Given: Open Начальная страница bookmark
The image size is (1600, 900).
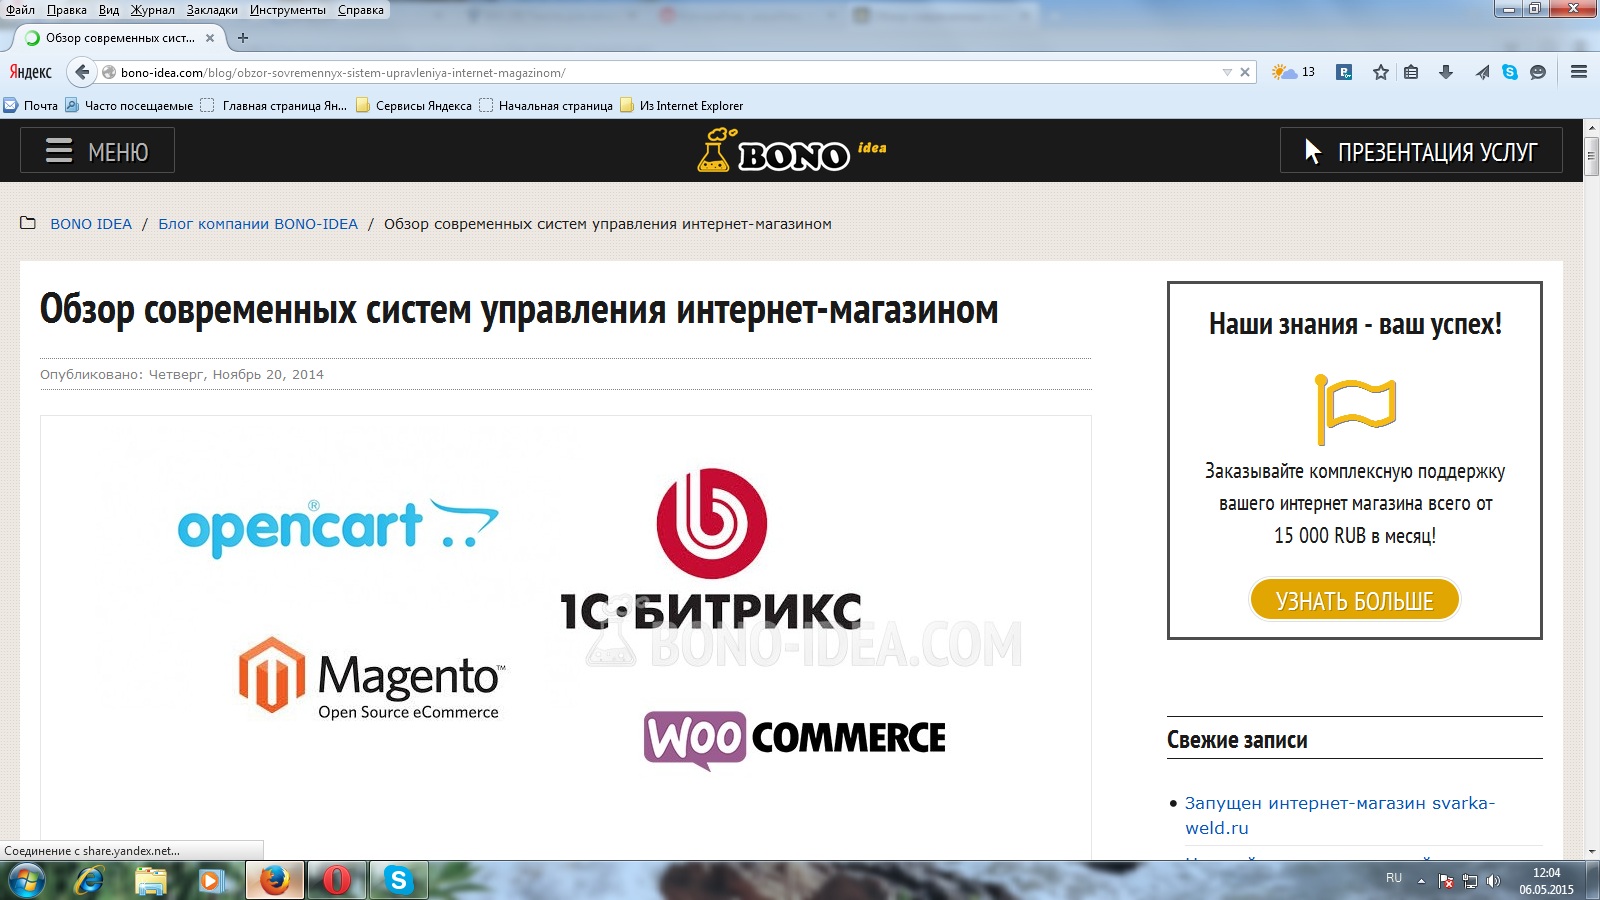Looking at the screenshot, I should (x=546, y=105).
